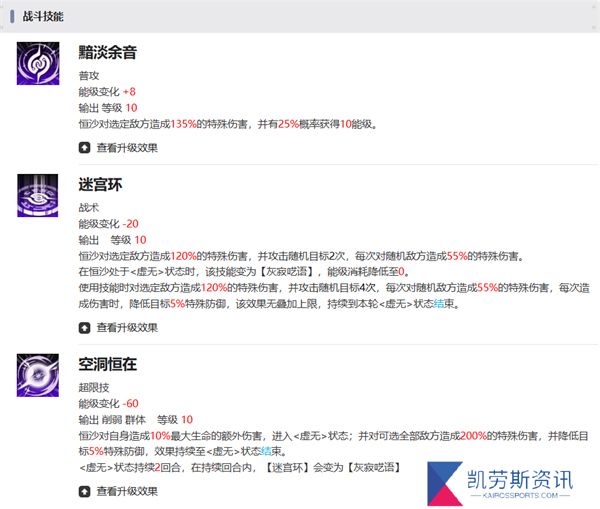Image resolution: width=600 pixels, height=509 pixels.
Task: Click the 迷宫环 skill icon
Action: [x=38, y=195]
